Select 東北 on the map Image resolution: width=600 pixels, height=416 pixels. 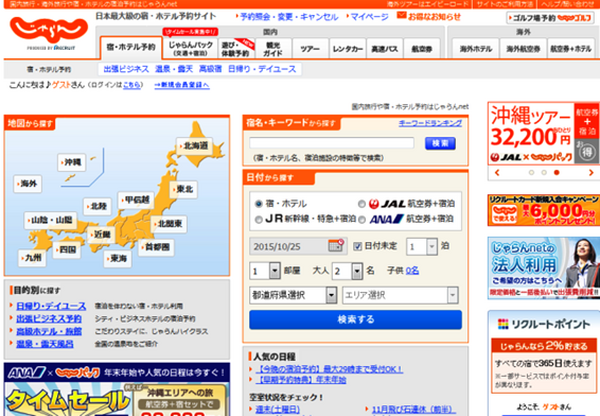pyautogui.click(x=184, y=189)
